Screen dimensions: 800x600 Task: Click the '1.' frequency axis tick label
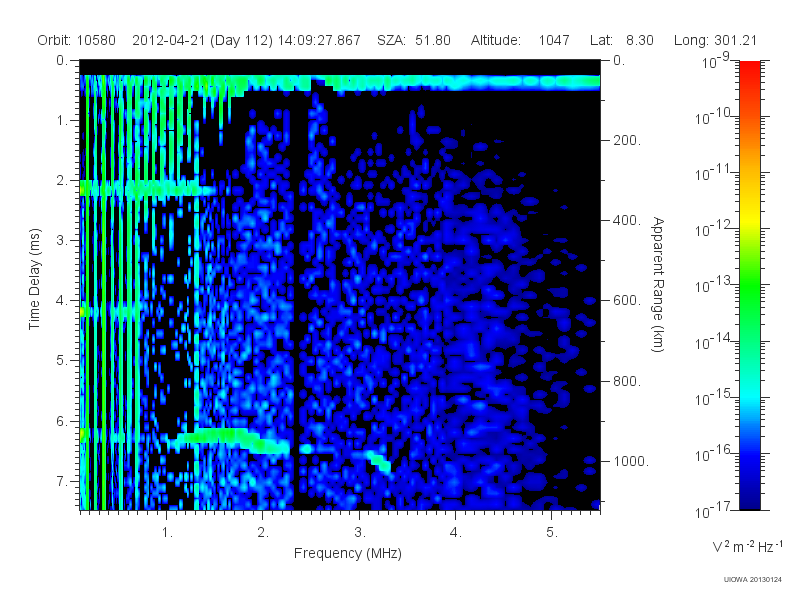(x=167, y=533)
